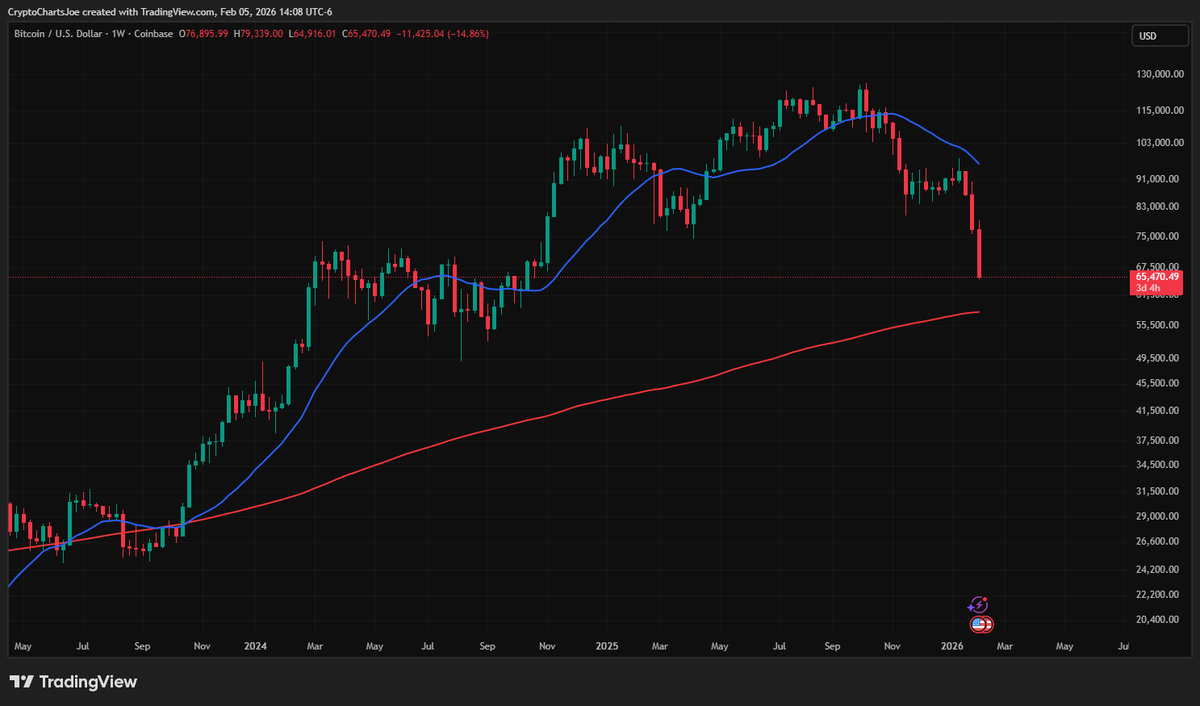Click the 41,500.00 price axis label

(1160, 411)
